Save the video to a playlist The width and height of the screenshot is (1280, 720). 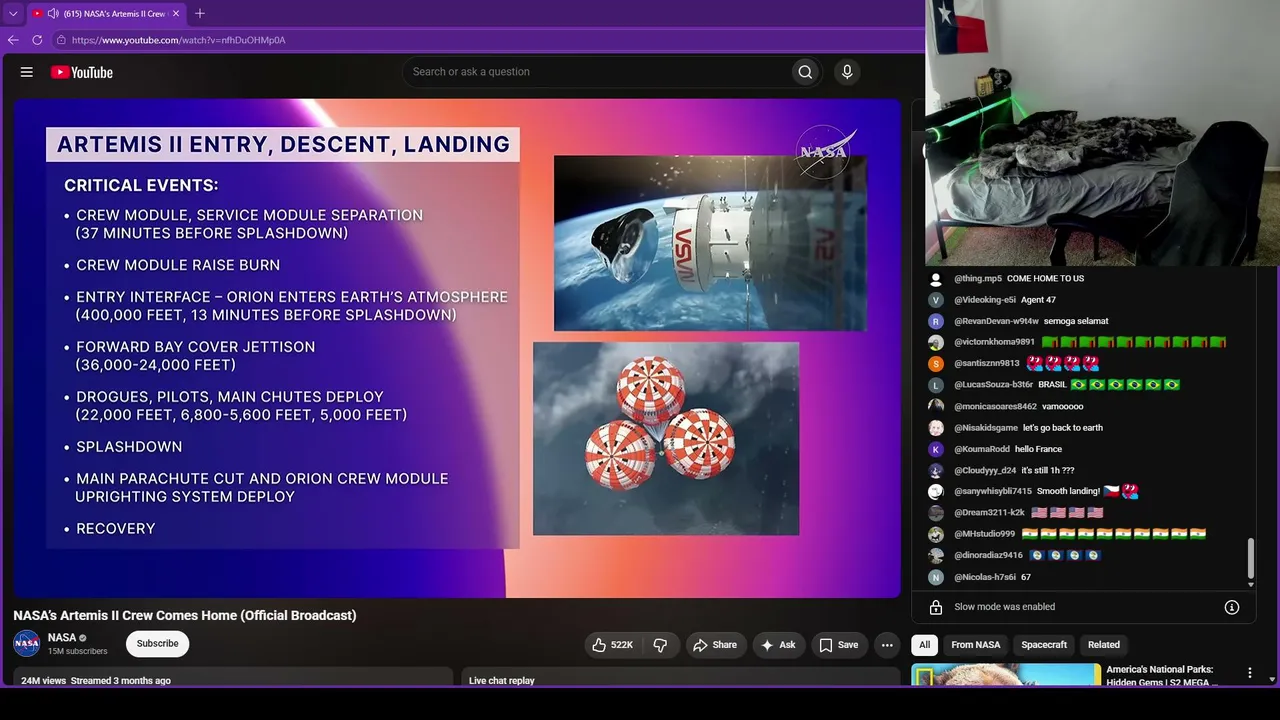839,645
